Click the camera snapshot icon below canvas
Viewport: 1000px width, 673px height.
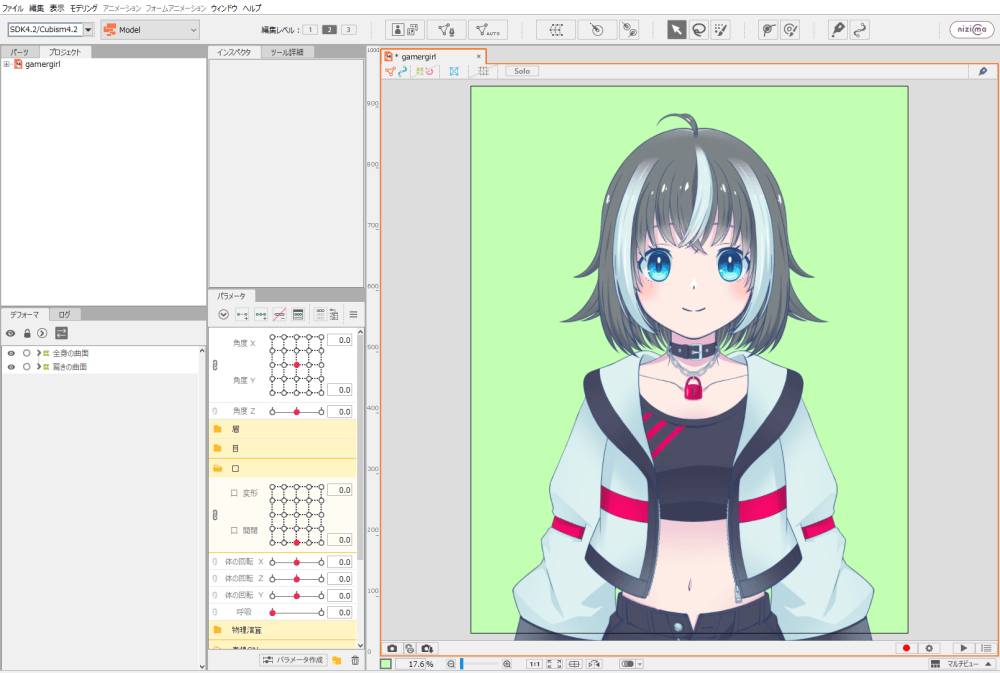coord(392,648)
